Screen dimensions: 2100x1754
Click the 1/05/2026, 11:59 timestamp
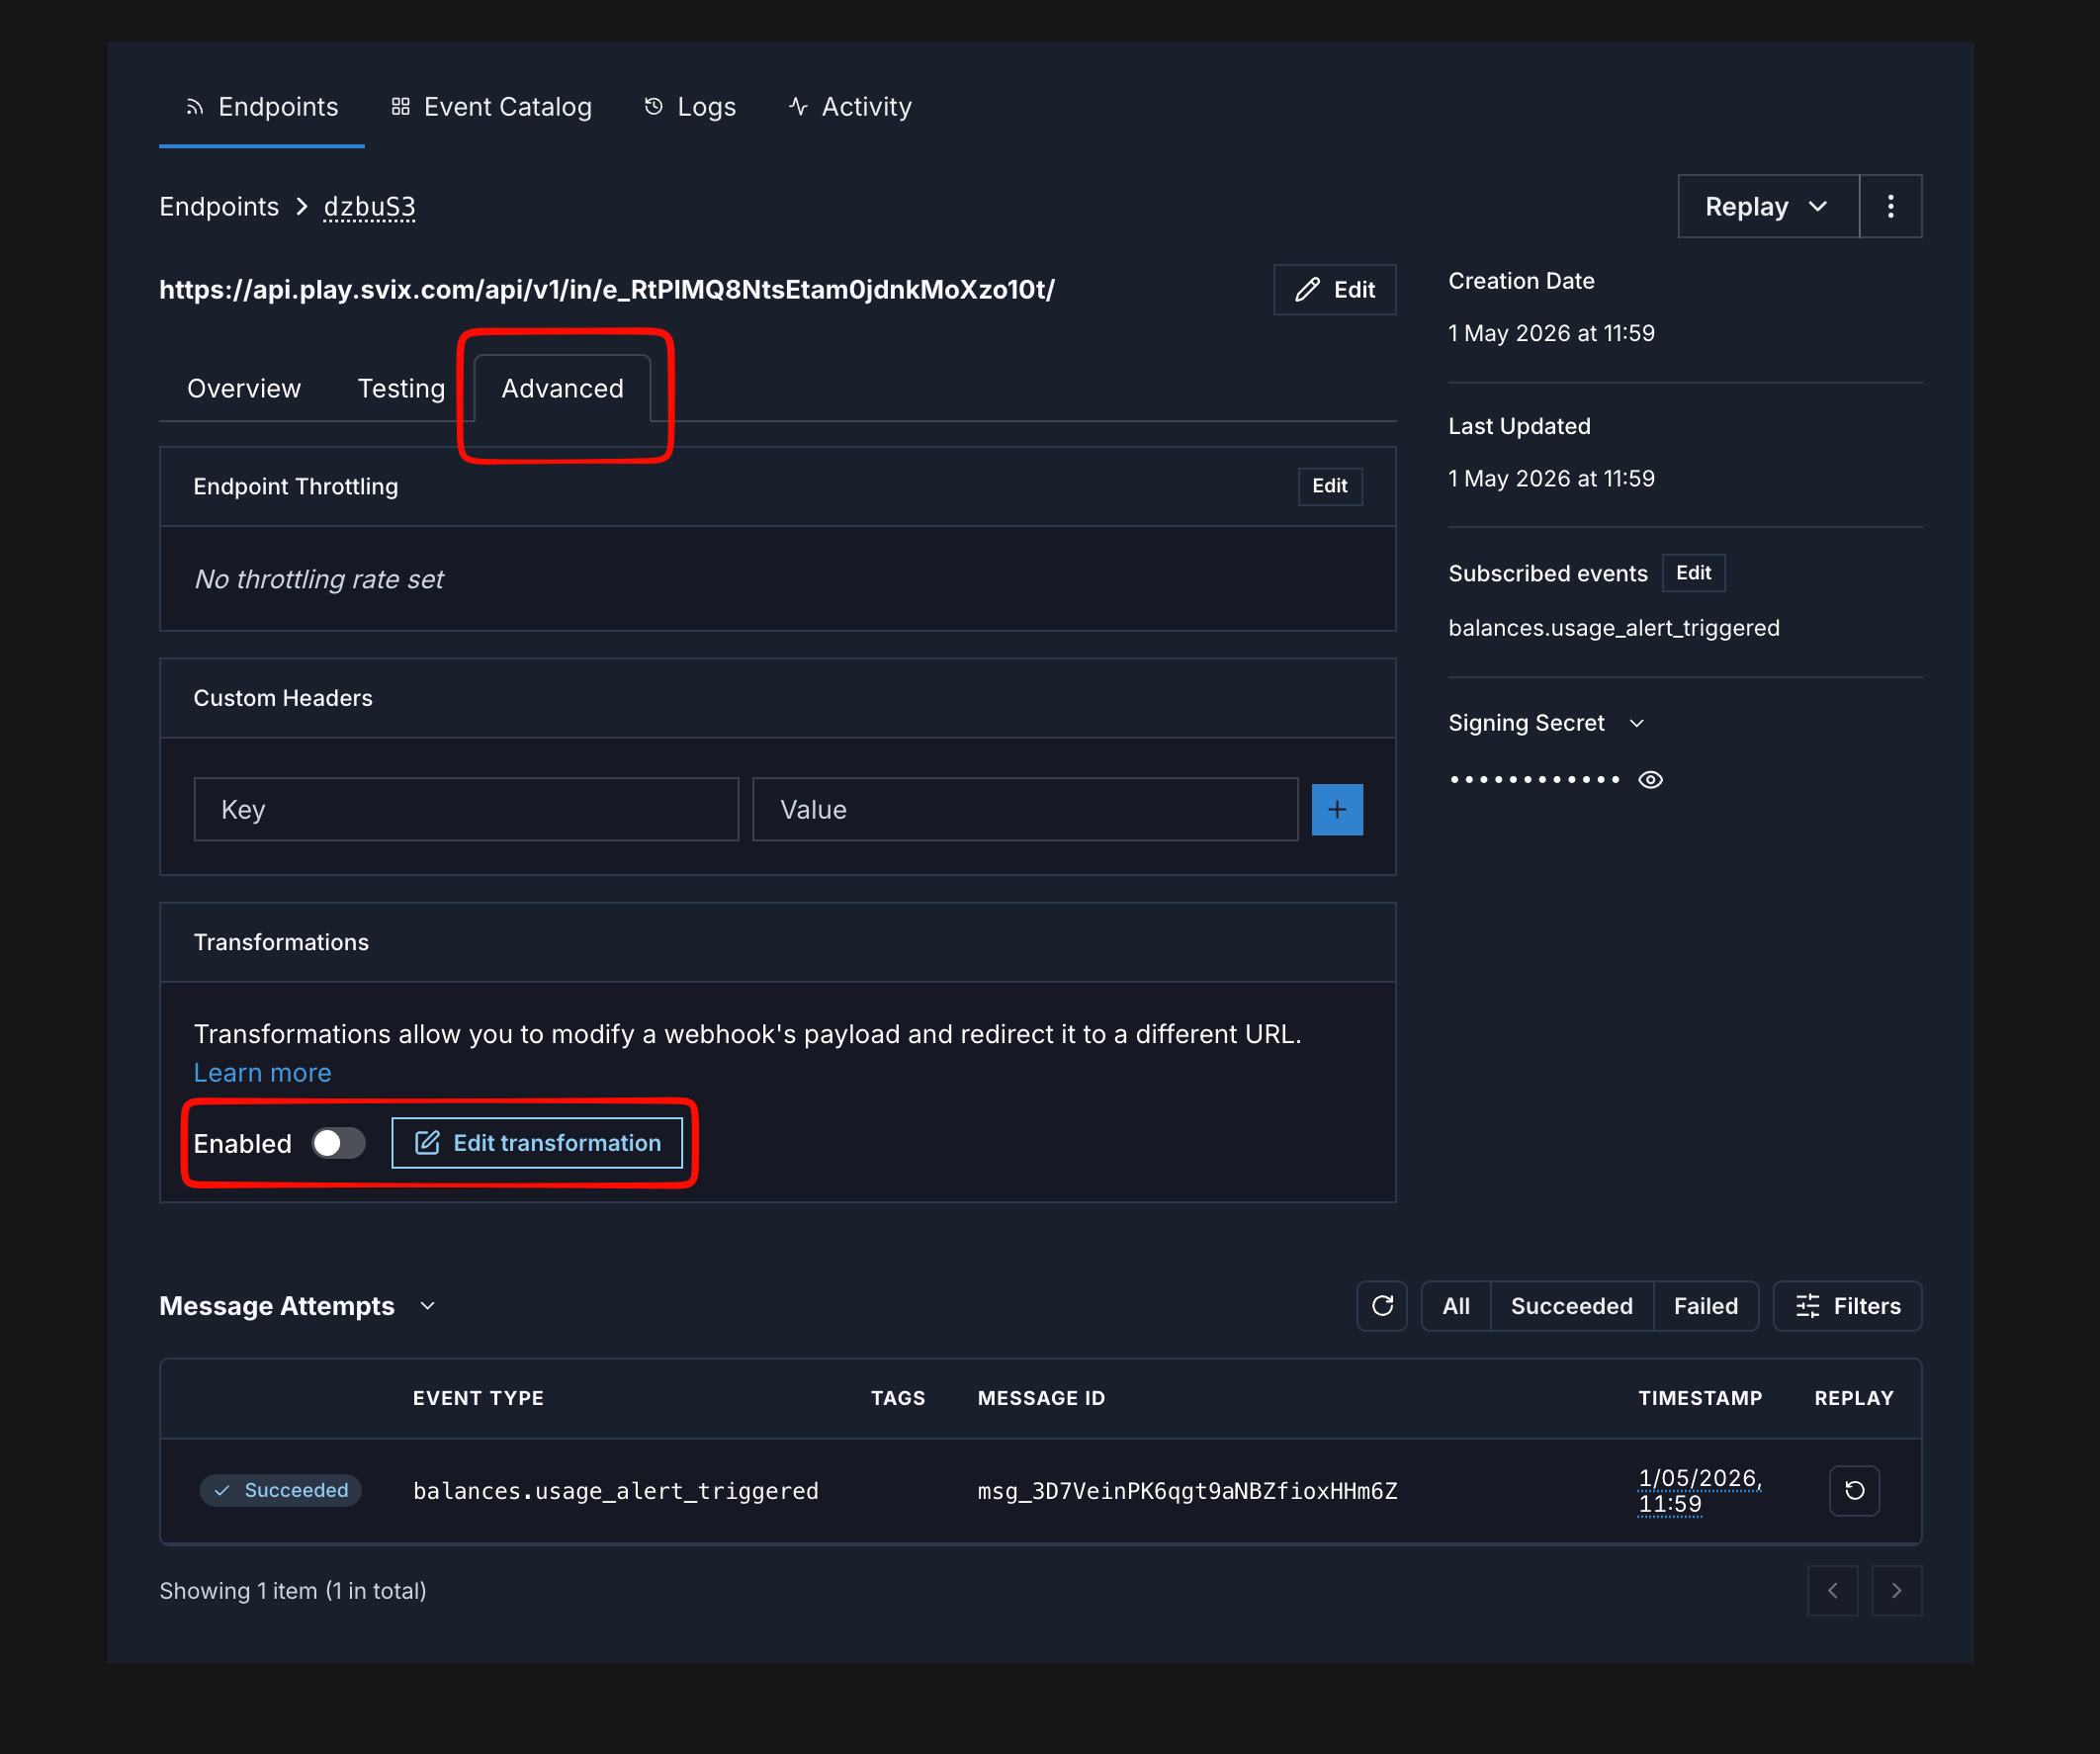(x=1699, y=1492)
